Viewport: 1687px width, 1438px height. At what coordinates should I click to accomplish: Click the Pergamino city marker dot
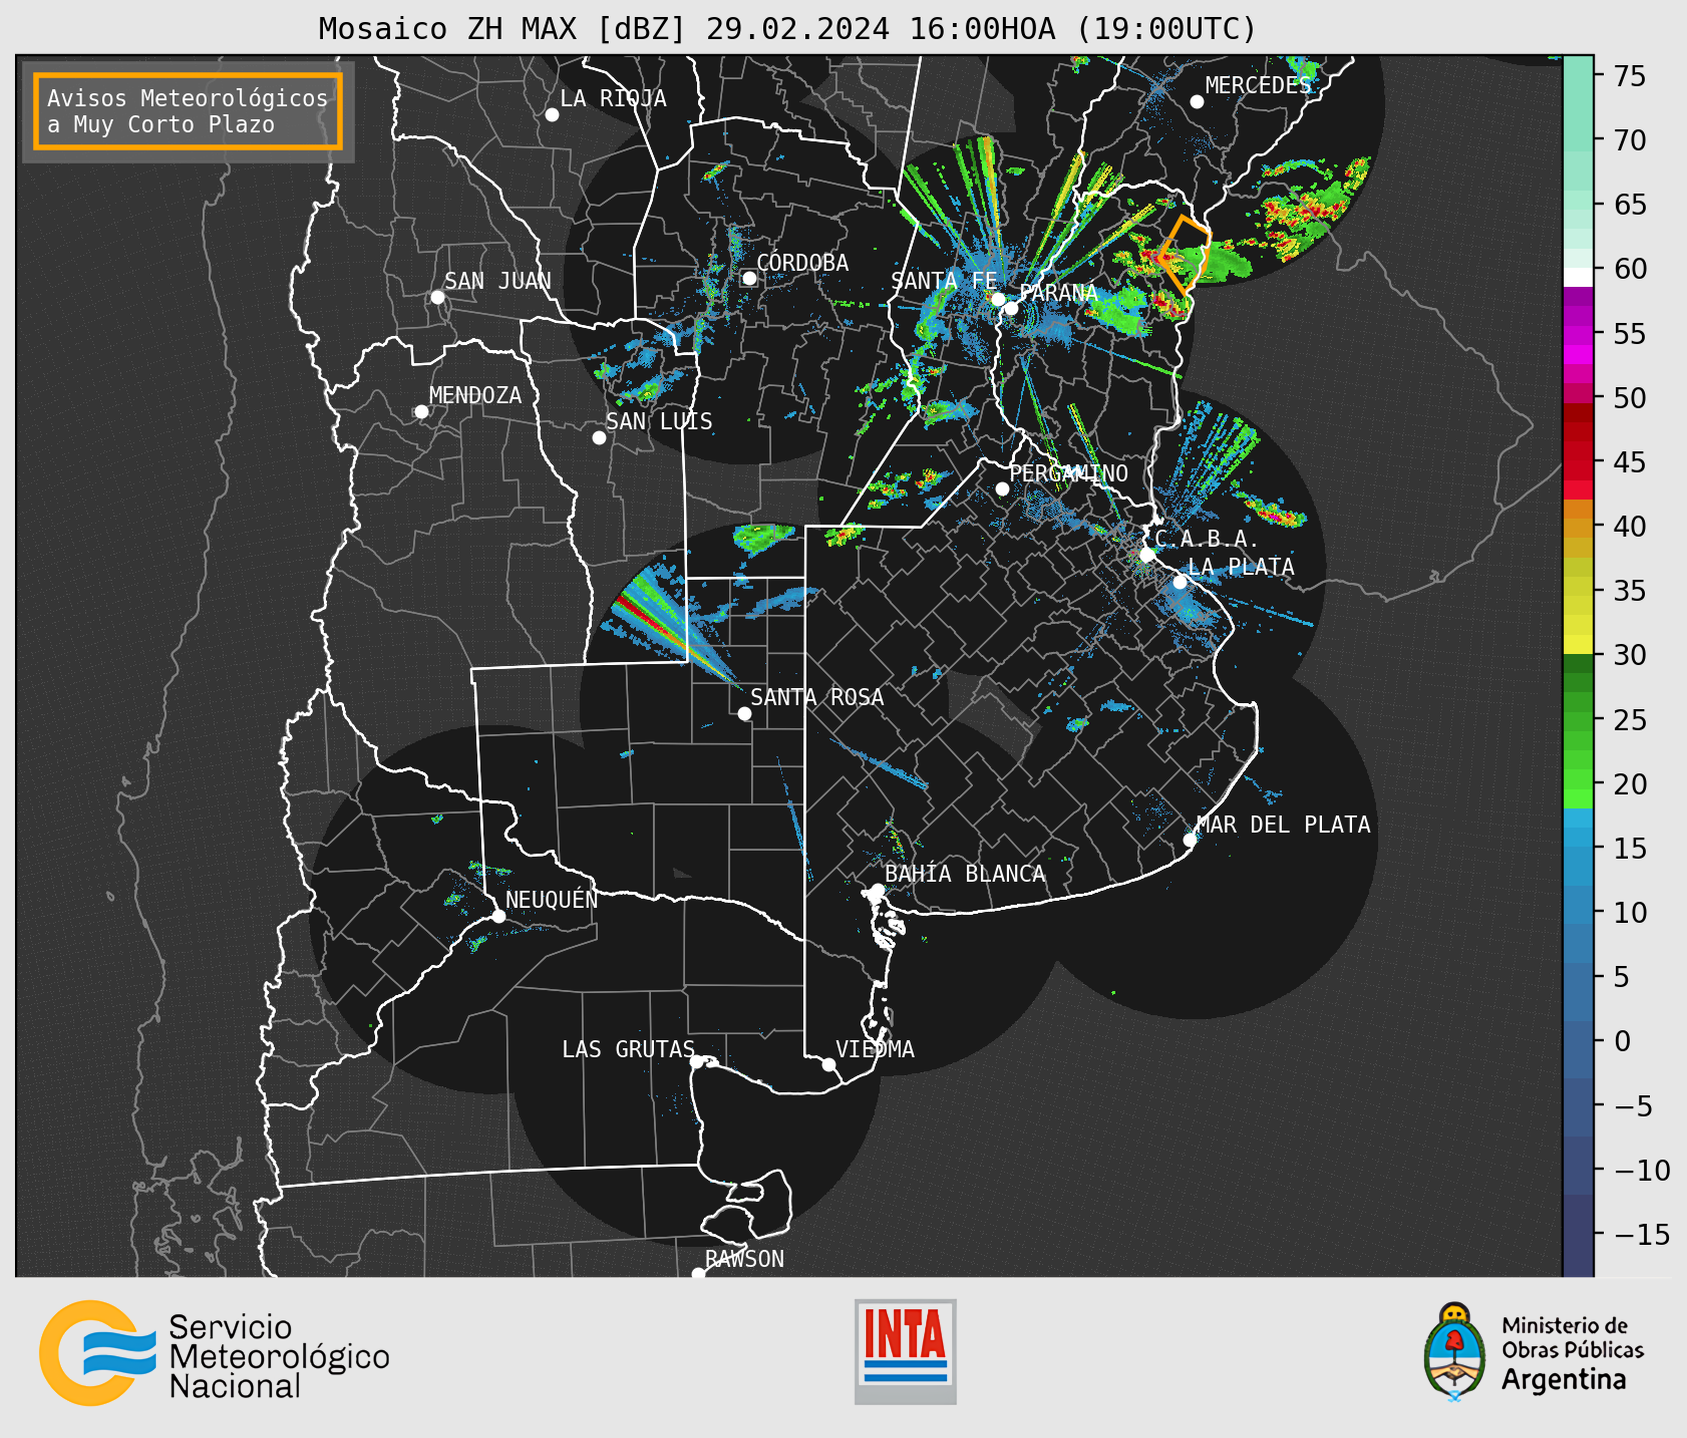pos(1002,489)
